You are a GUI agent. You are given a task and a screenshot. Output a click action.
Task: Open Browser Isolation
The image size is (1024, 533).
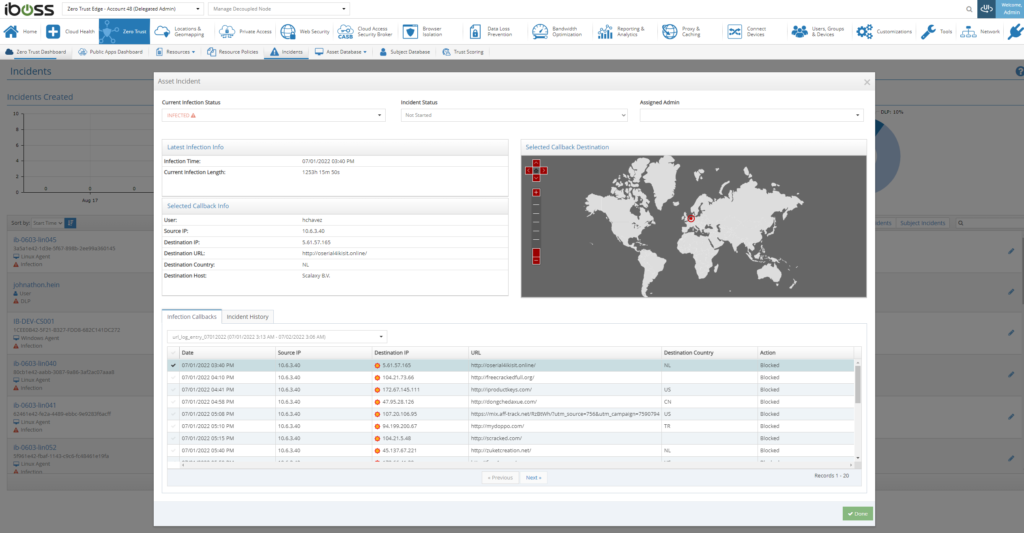coord(423,31)
